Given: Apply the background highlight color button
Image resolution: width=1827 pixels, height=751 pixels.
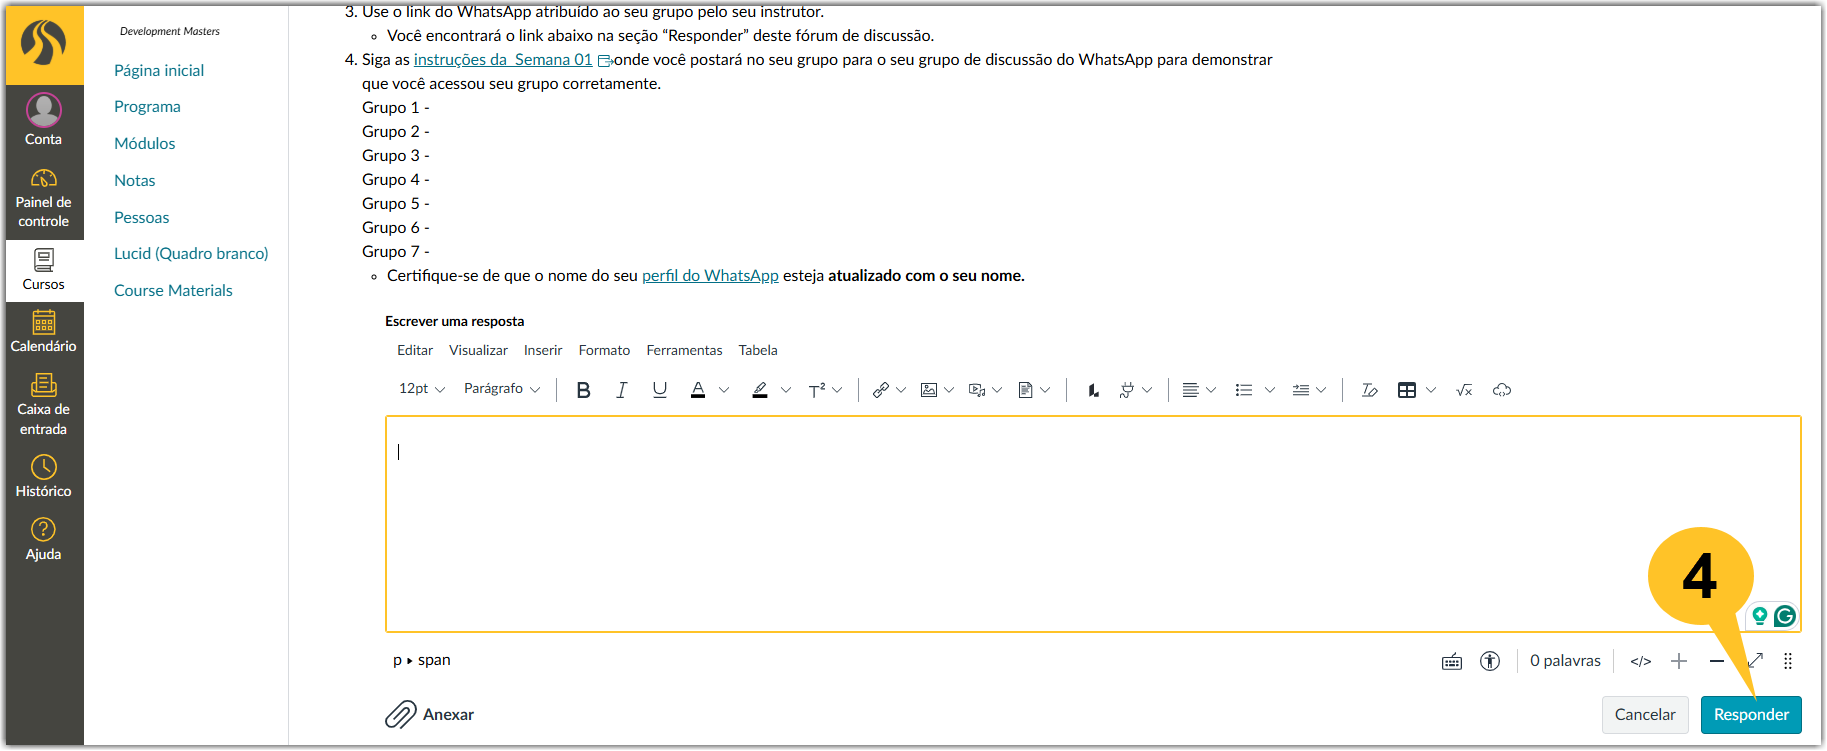Looking at the screenshot, I should point(760,390).
